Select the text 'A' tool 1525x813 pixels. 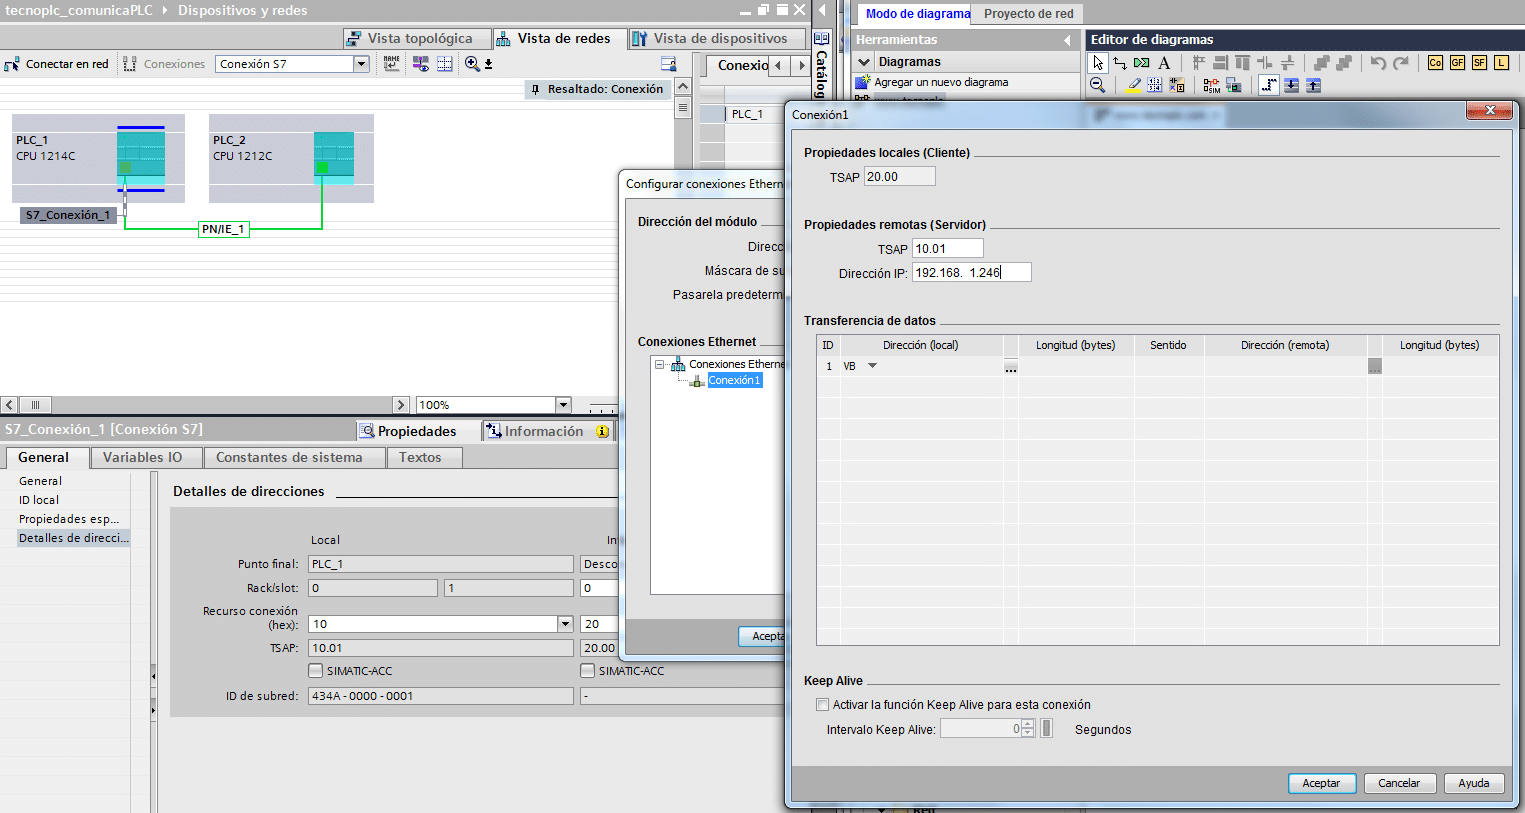tap(1164, 62)
